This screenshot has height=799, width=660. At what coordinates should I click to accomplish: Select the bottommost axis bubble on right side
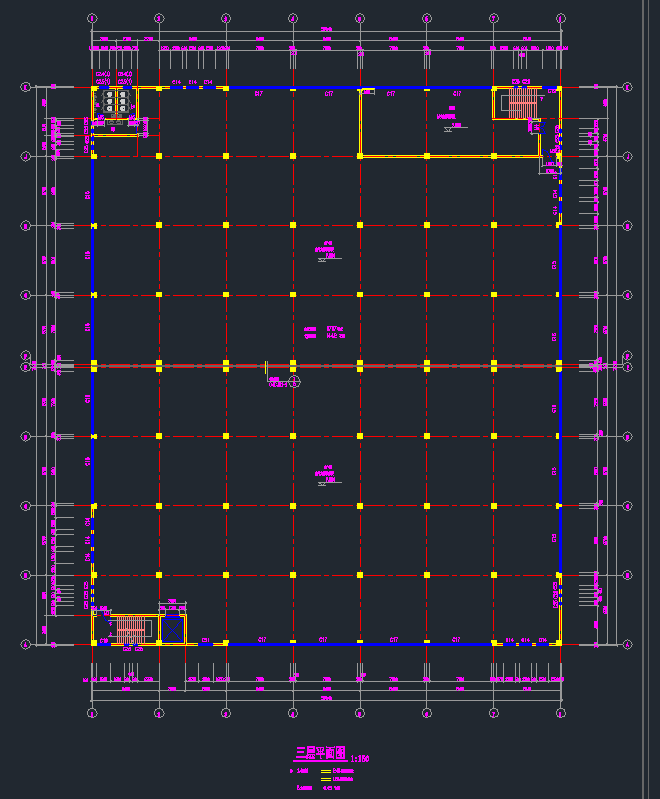pyautogui.click(x=627, y=645)
